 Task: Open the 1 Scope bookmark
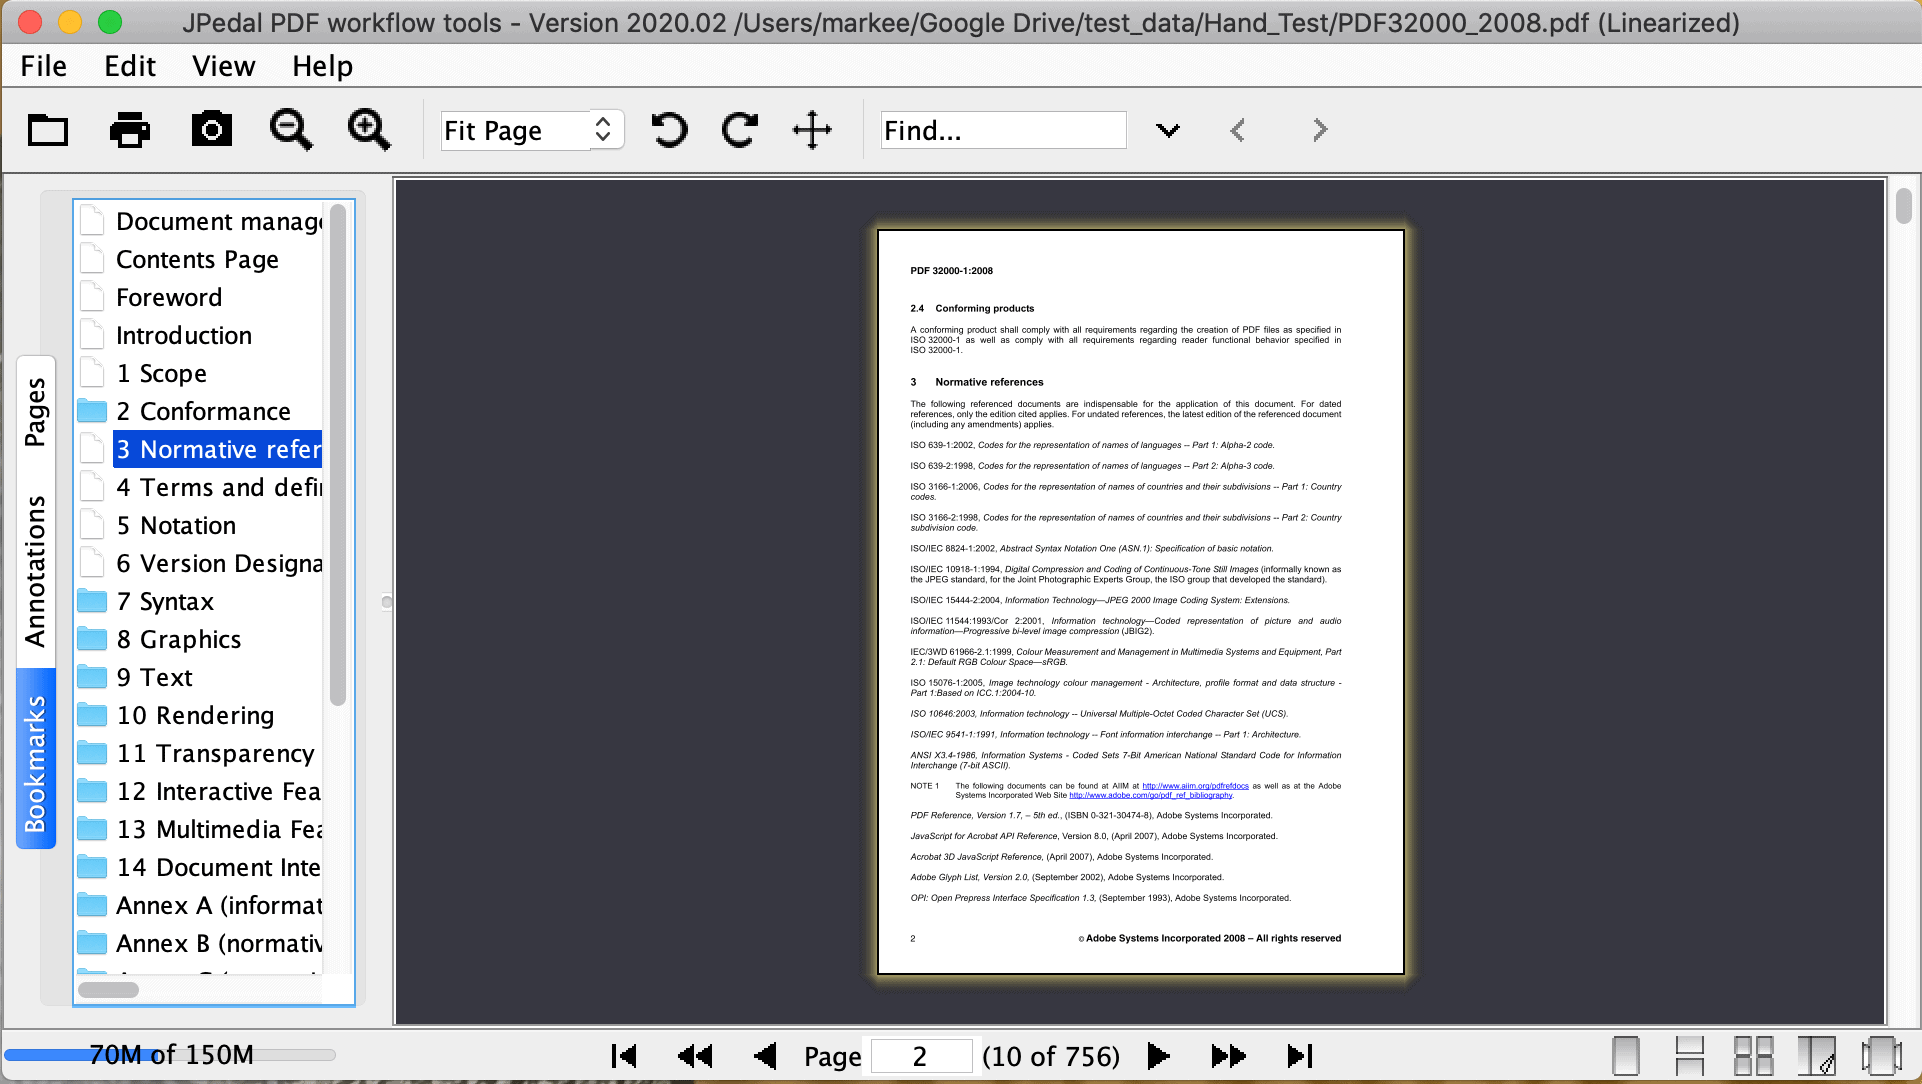pos(161,373)
